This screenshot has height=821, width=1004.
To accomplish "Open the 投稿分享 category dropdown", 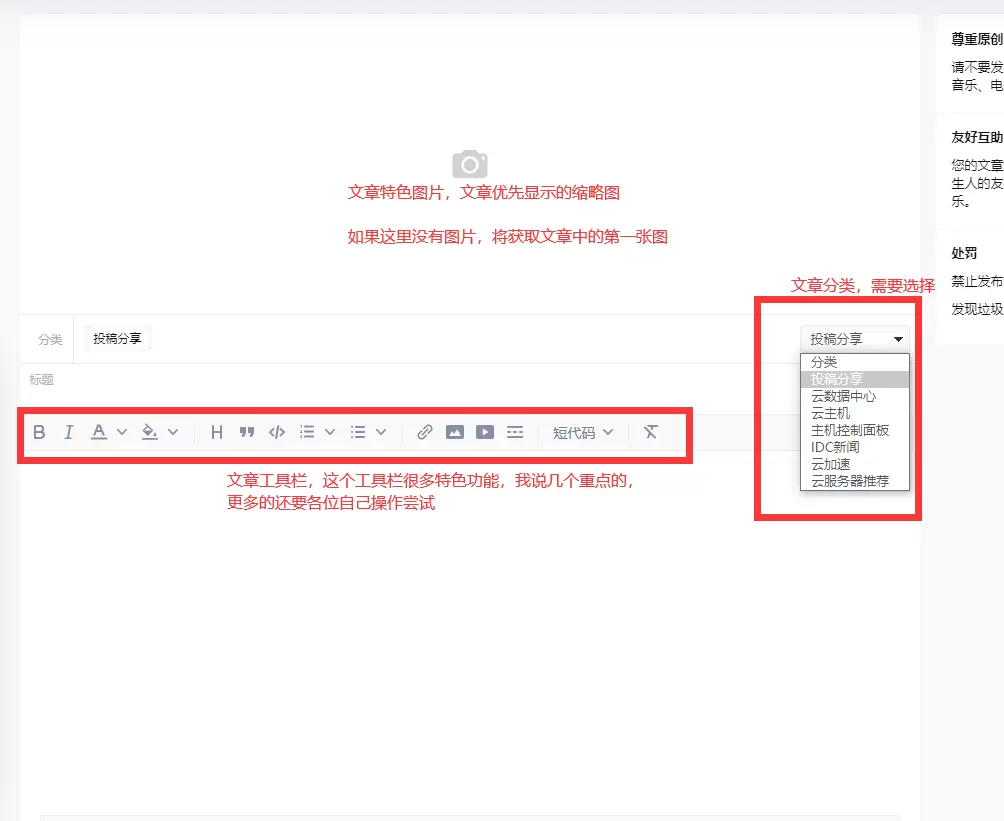I will 855,337.
